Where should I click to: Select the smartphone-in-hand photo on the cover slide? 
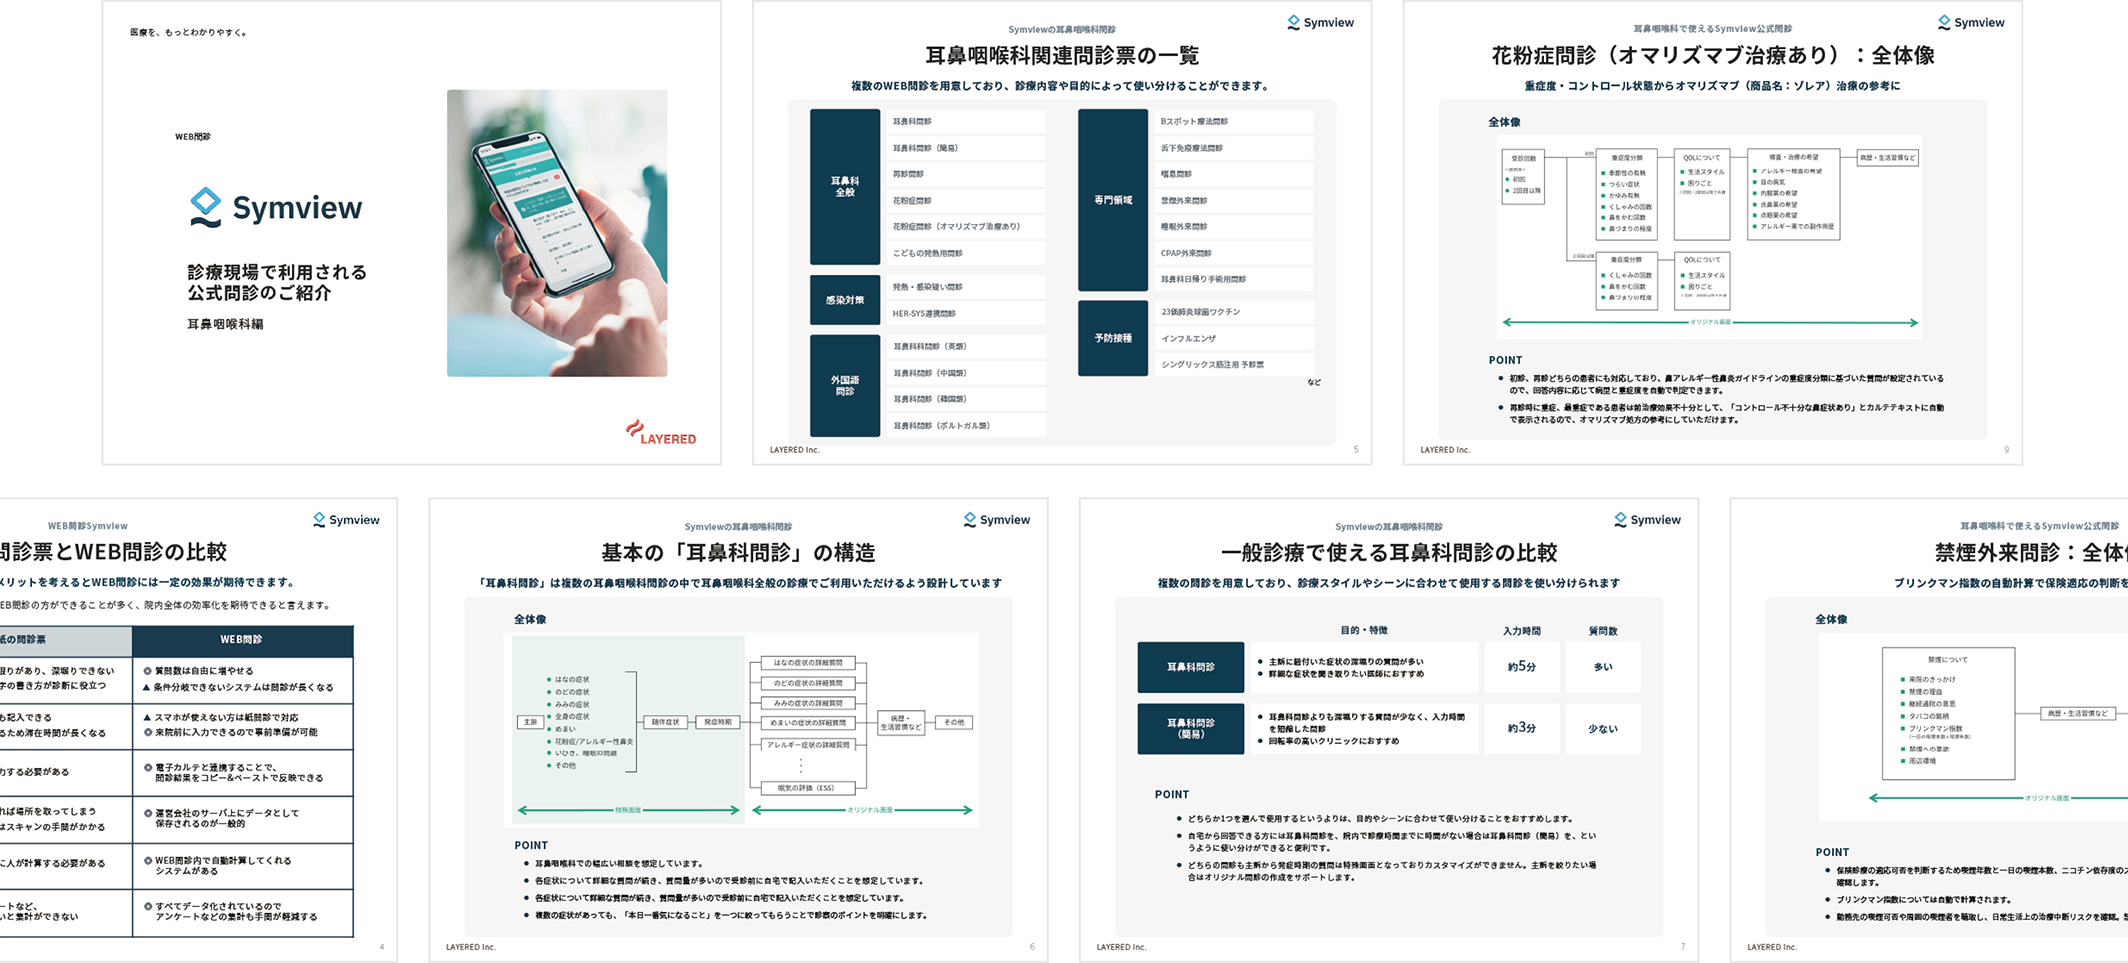(557, 233)
